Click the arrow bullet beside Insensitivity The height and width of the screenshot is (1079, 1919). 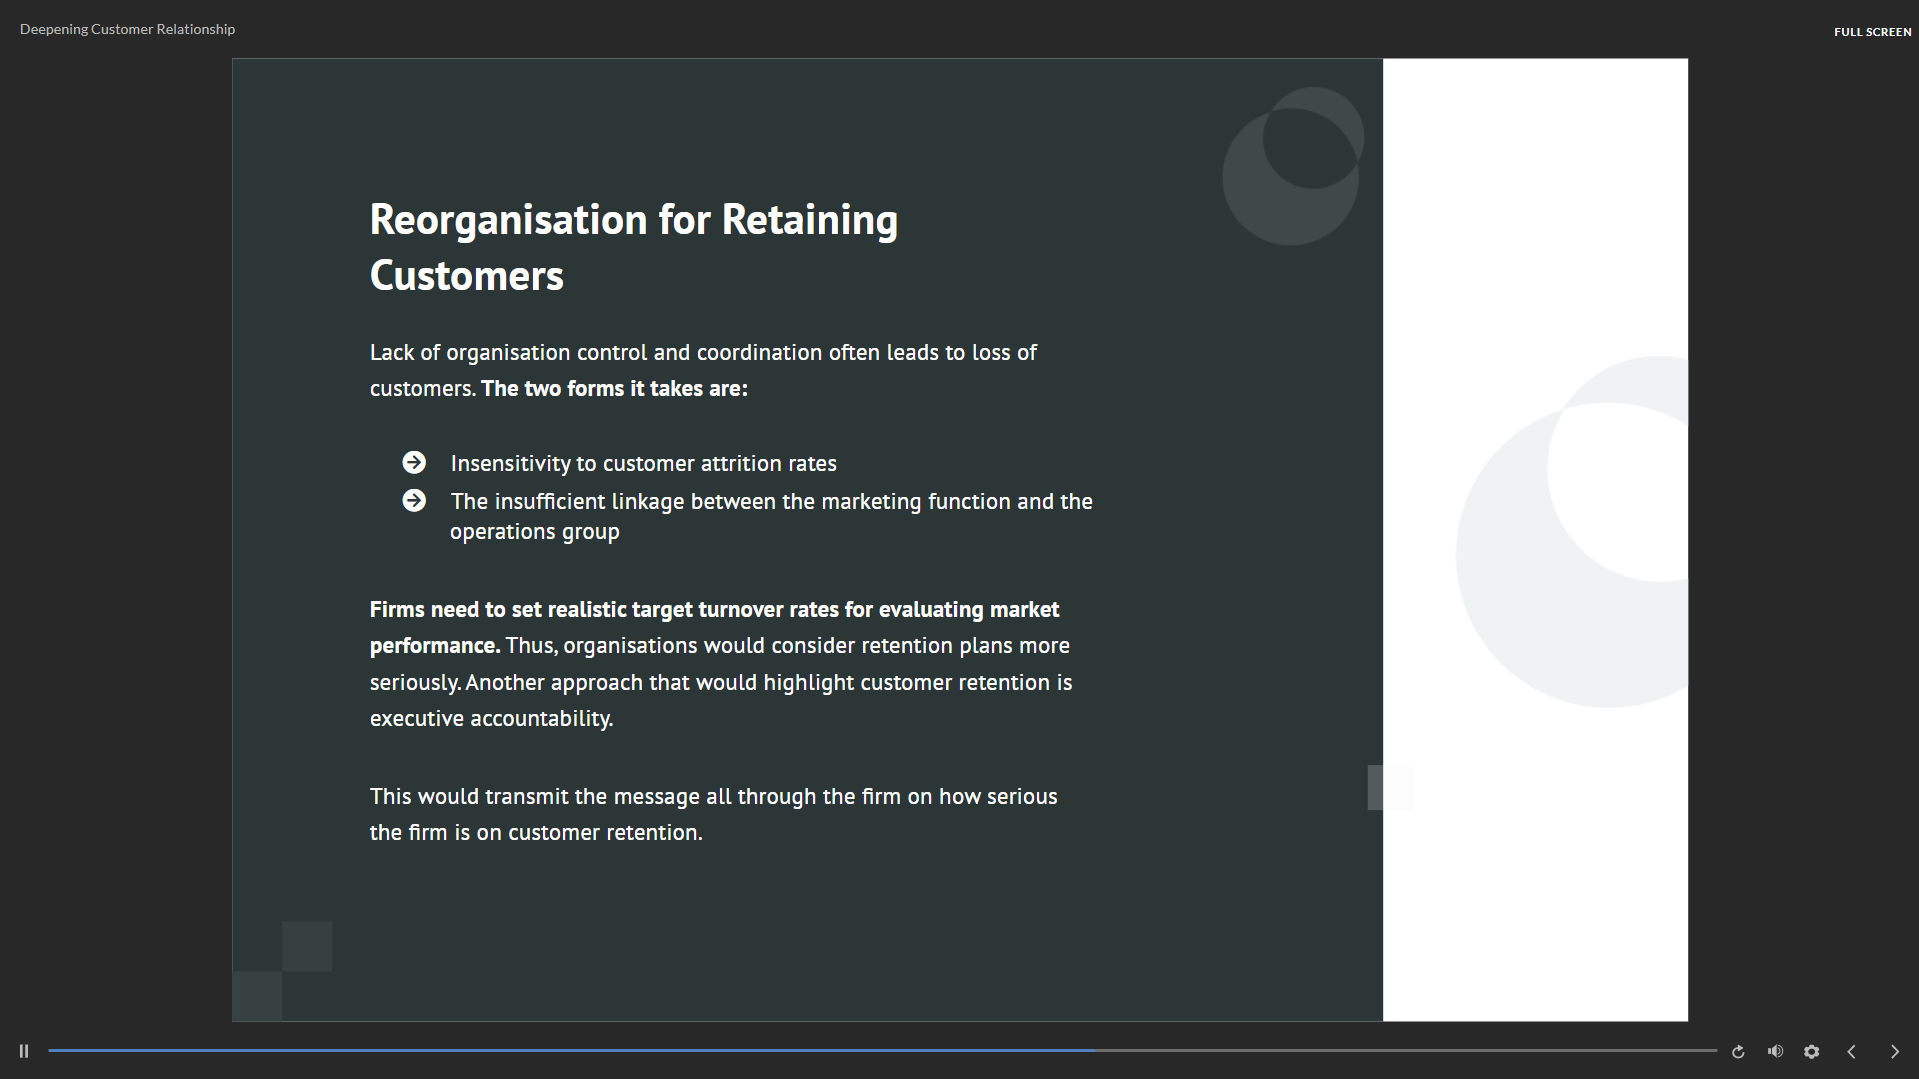tap(414, 462)
